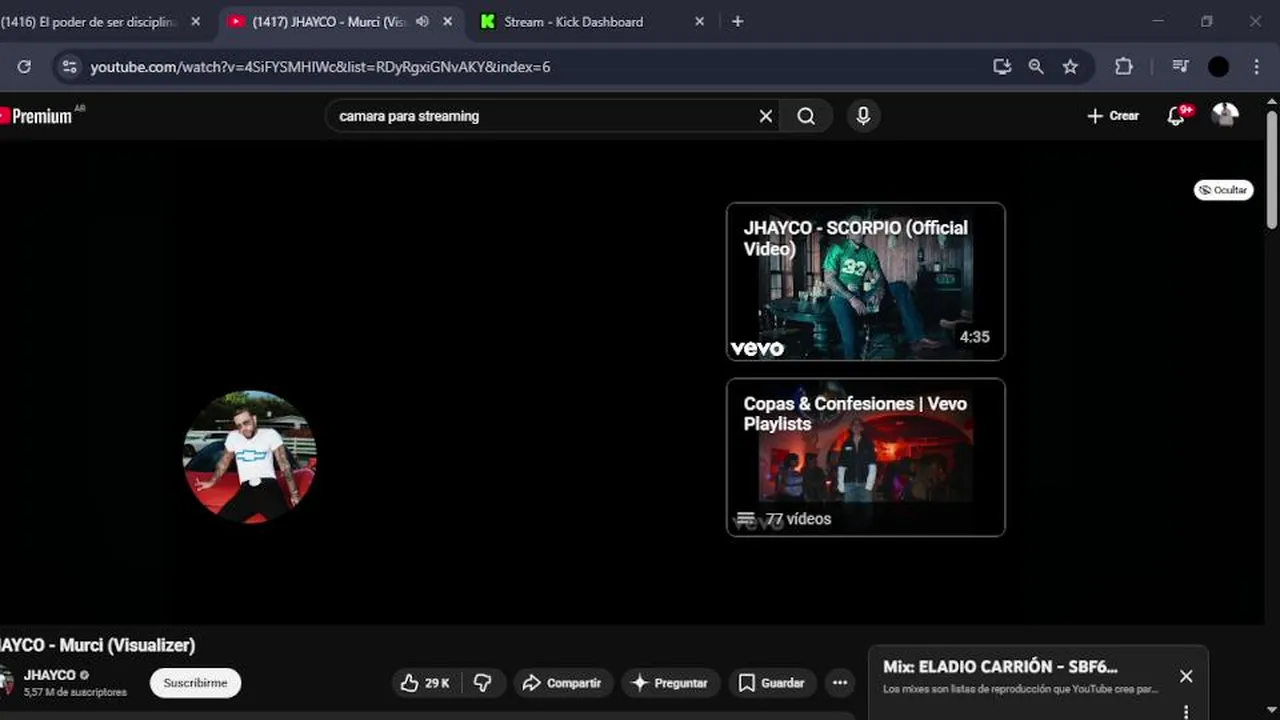Start voice search with microphone icon
Viewport: 1280px width, 720px height.
pyautogui.click(x=863, y=116)
